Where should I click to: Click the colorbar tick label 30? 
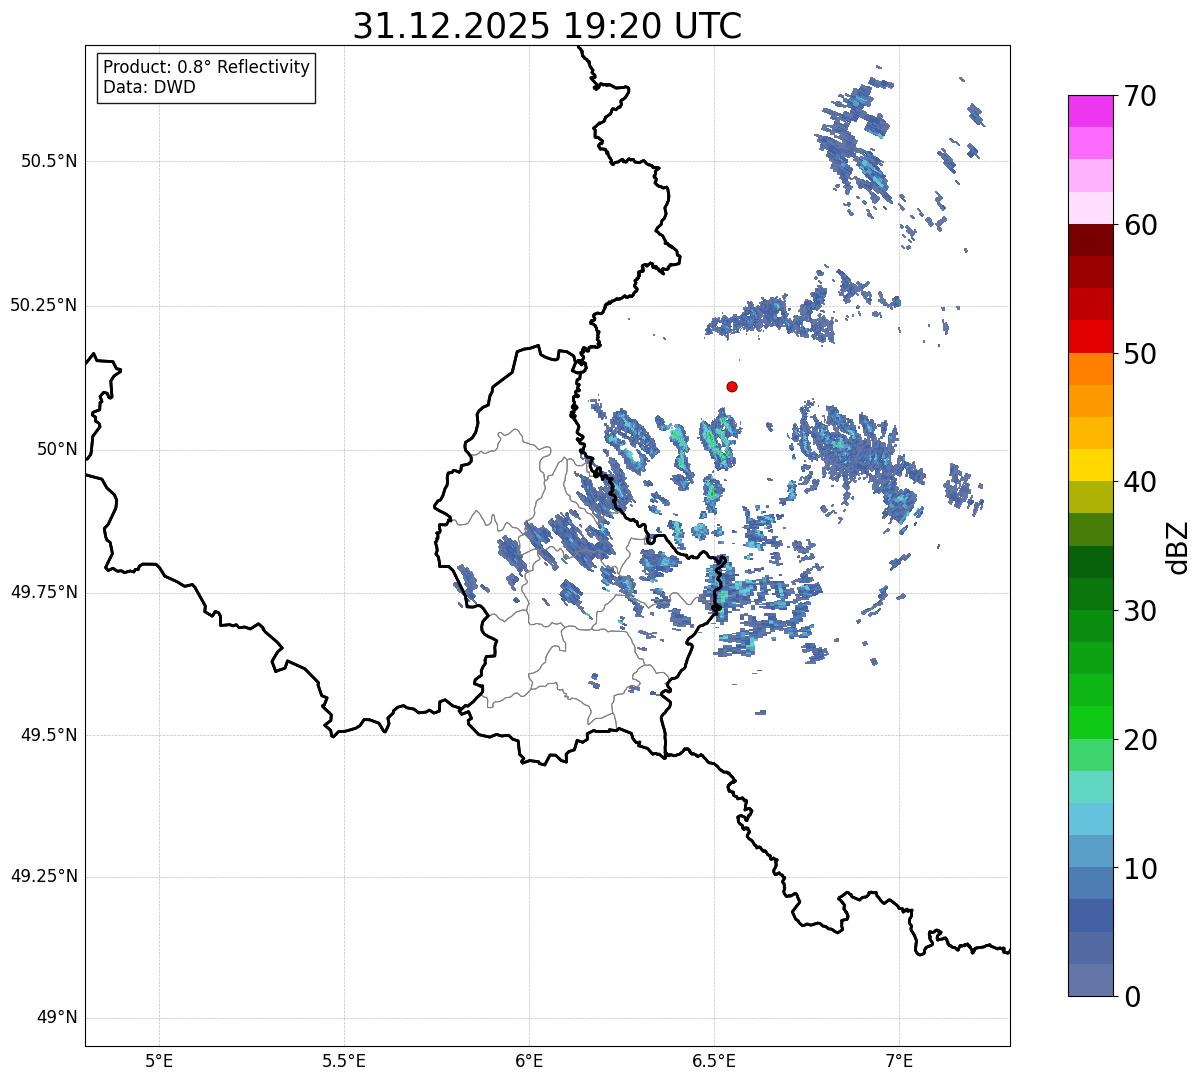click(x=1141, y=611)
